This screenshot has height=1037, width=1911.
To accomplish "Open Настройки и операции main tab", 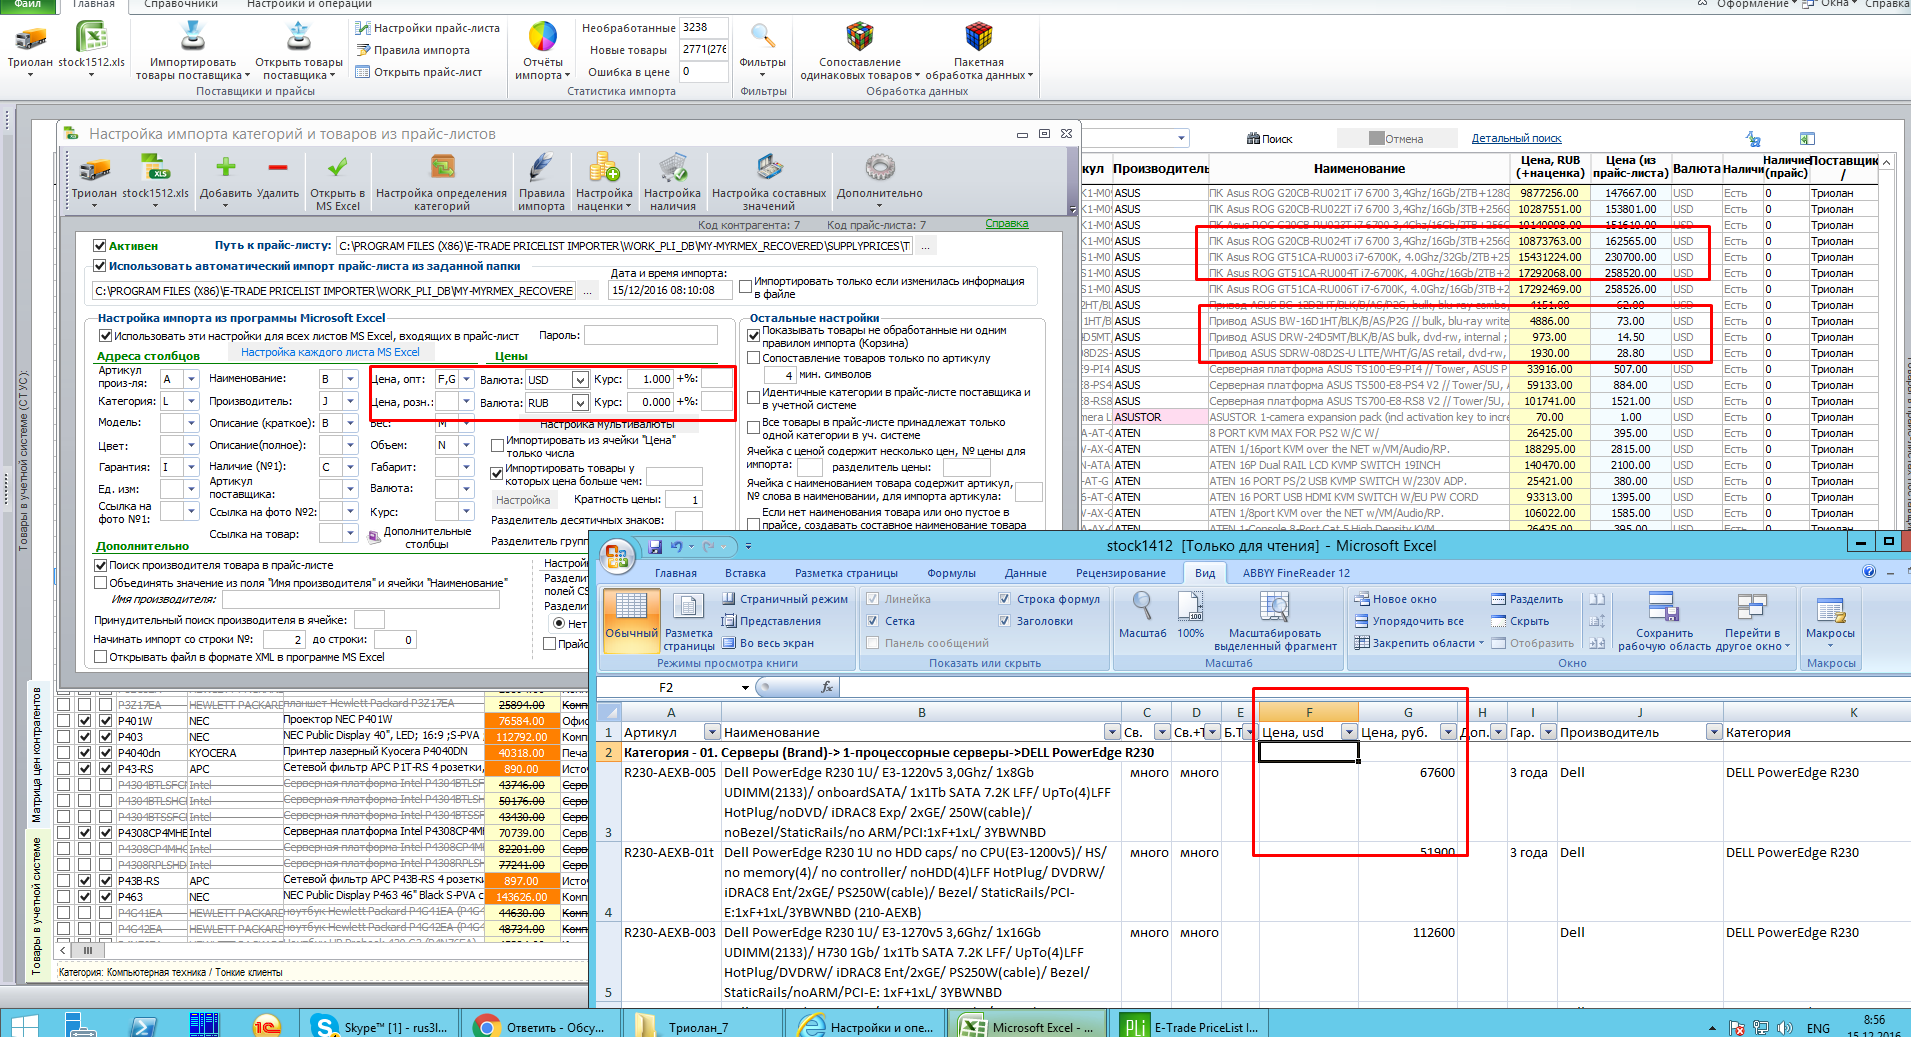I will tap(309, 4).
